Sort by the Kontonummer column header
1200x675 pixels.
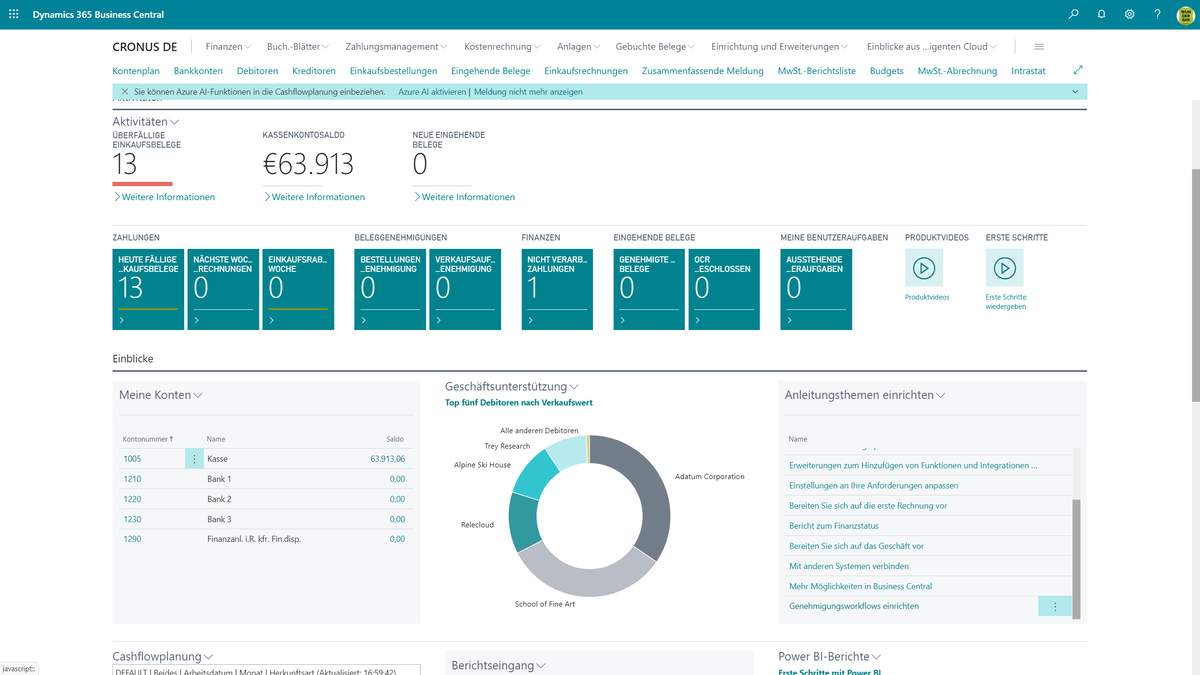[x=148, y=439]
